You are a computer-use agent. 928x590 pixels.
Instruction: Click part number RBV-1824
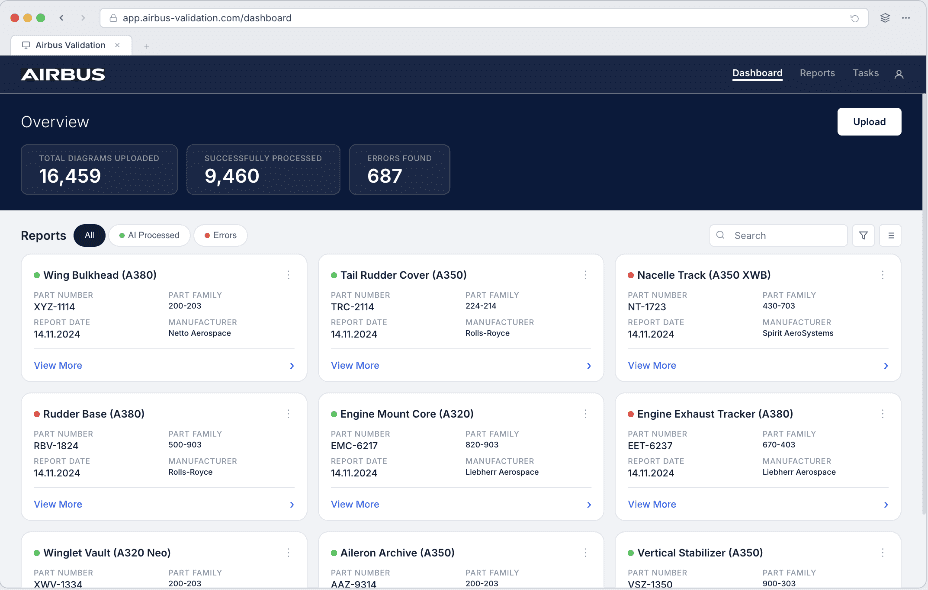coord(56,446)
